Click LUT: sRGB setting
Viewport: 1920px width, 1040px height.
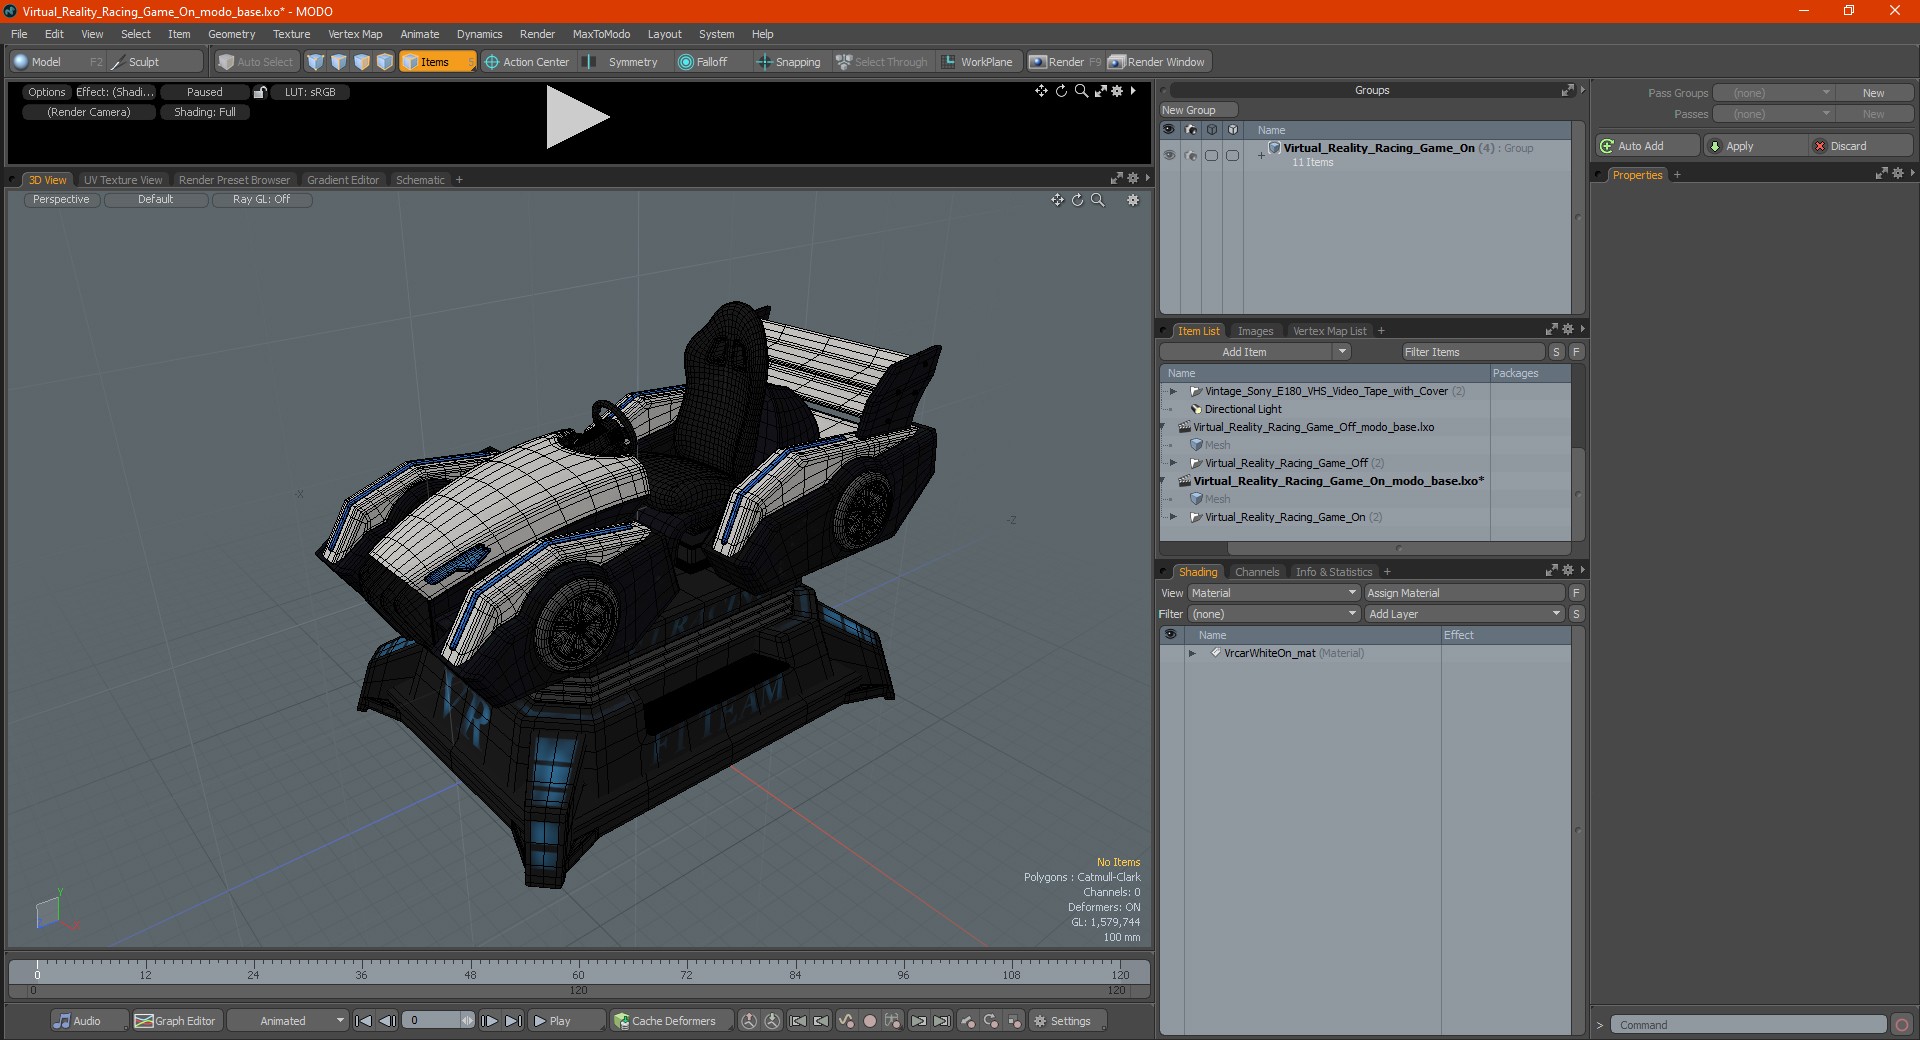point(310,92)
